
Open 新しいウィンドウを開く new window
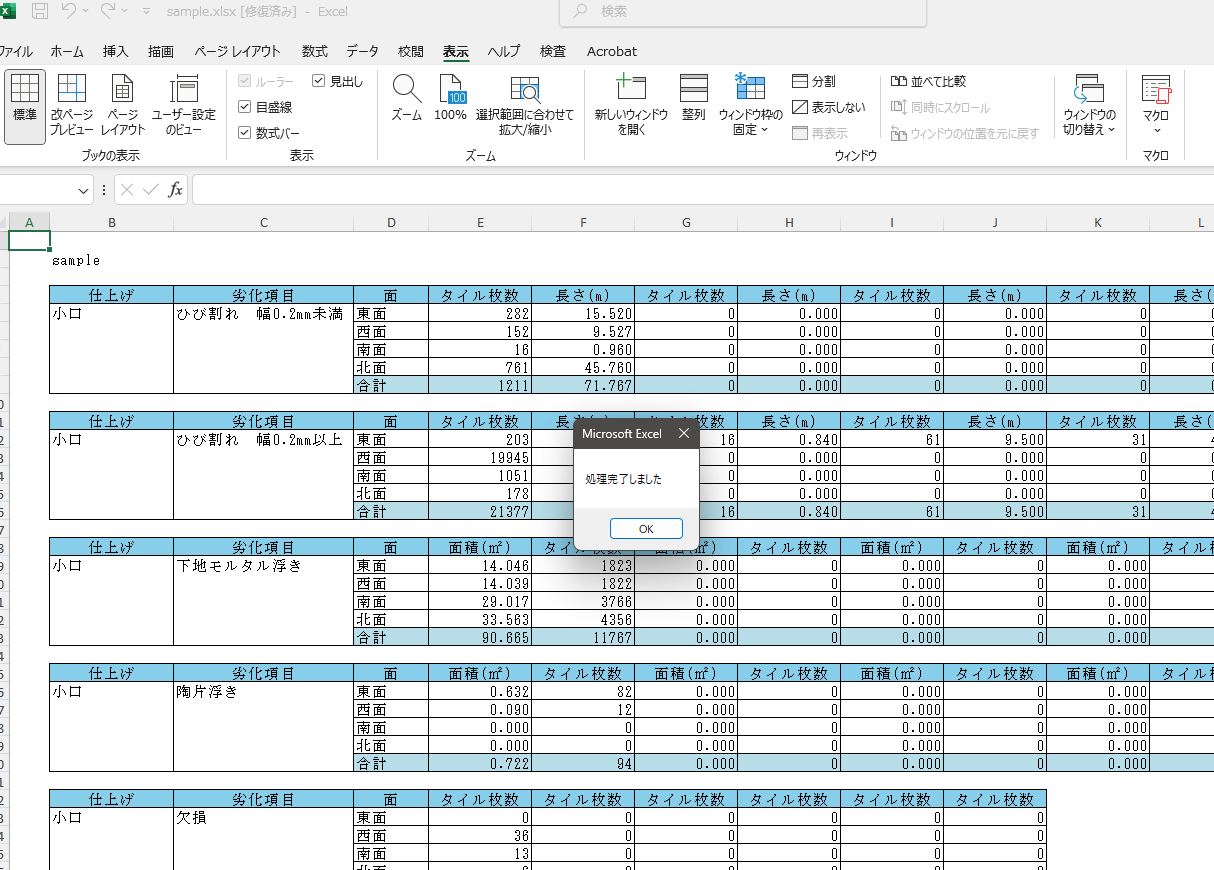coord(630,90)
